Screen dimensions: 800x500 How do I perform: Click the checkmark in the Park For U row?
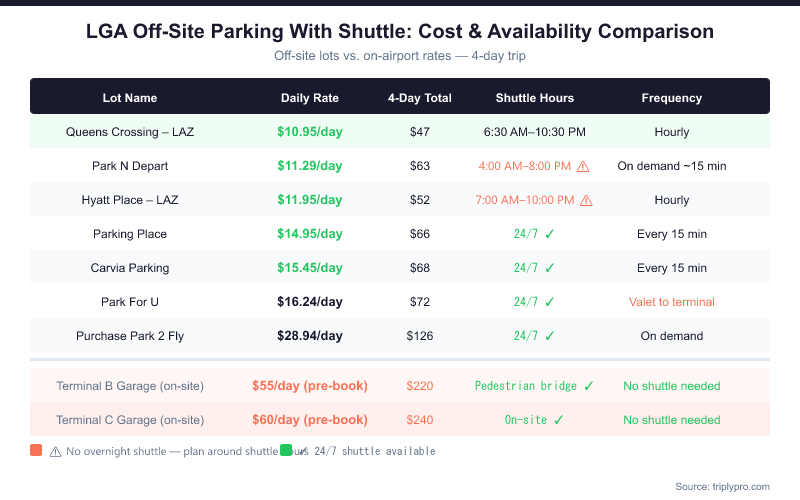pos(549,302)
